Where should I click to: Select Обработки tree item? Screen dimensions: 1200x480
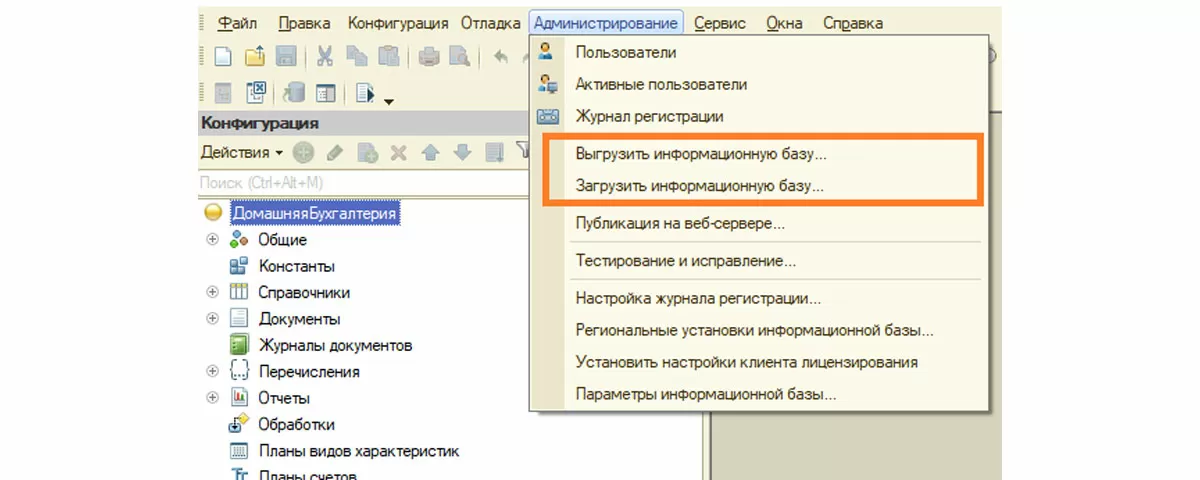296,424
